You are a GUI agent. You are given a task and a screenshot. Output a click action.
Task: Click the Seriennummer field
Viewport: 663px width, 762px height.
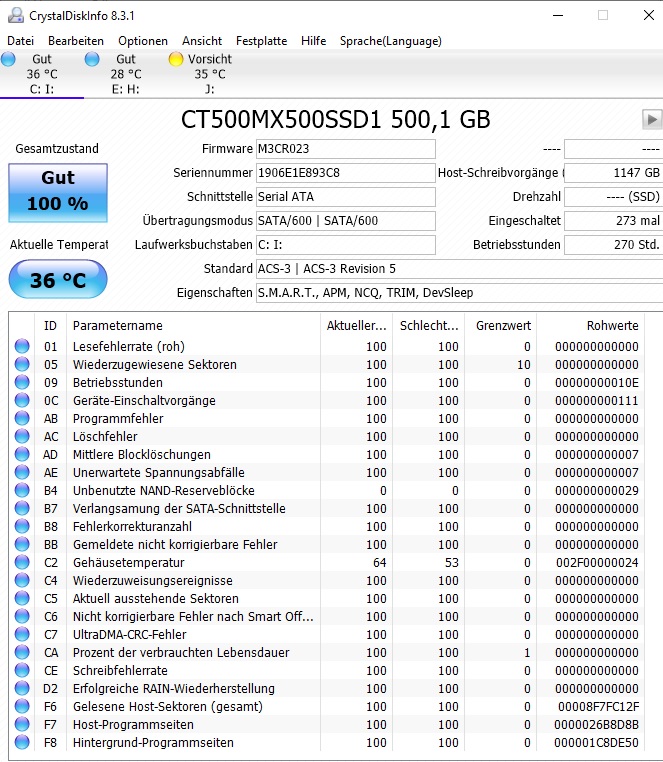point(346,173)
